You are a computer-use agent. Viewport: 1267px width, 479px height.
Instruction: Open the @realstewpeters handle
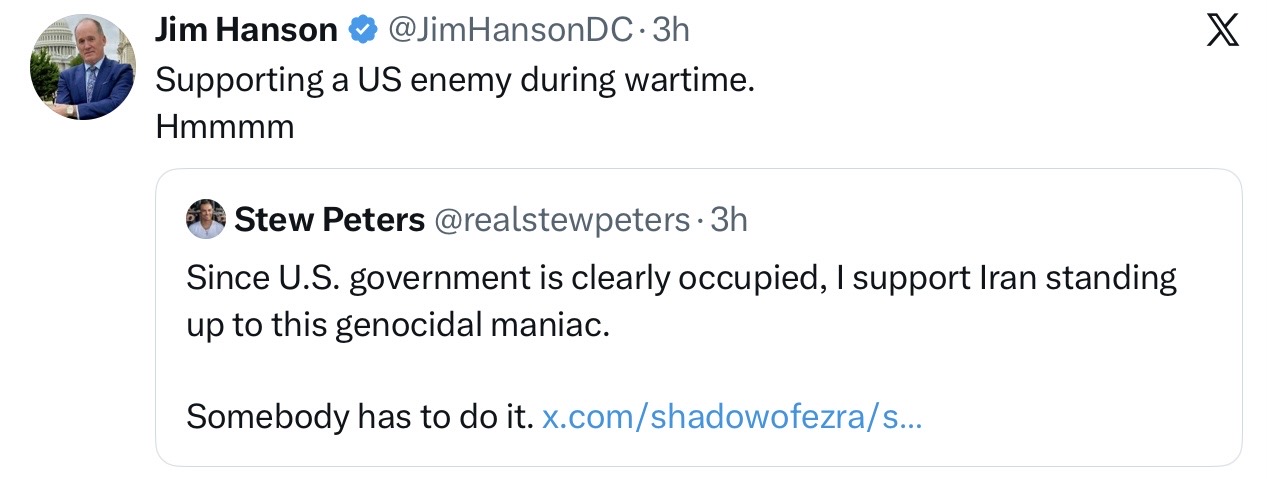561,219
